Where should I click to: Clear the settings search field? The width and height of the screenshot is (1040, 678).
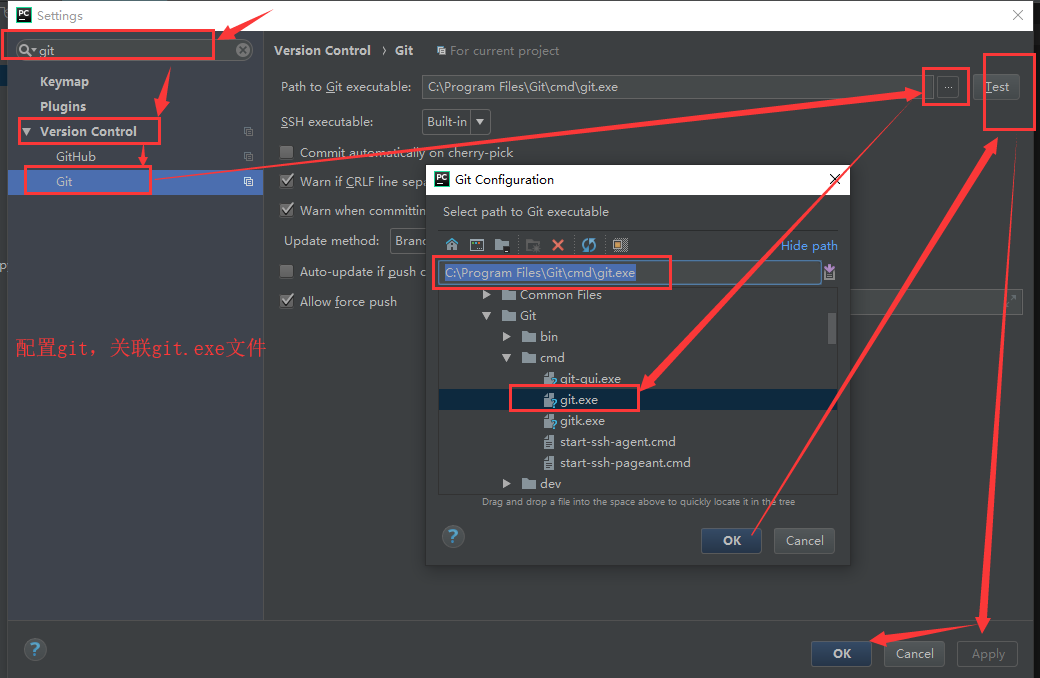tap(243, 50)
